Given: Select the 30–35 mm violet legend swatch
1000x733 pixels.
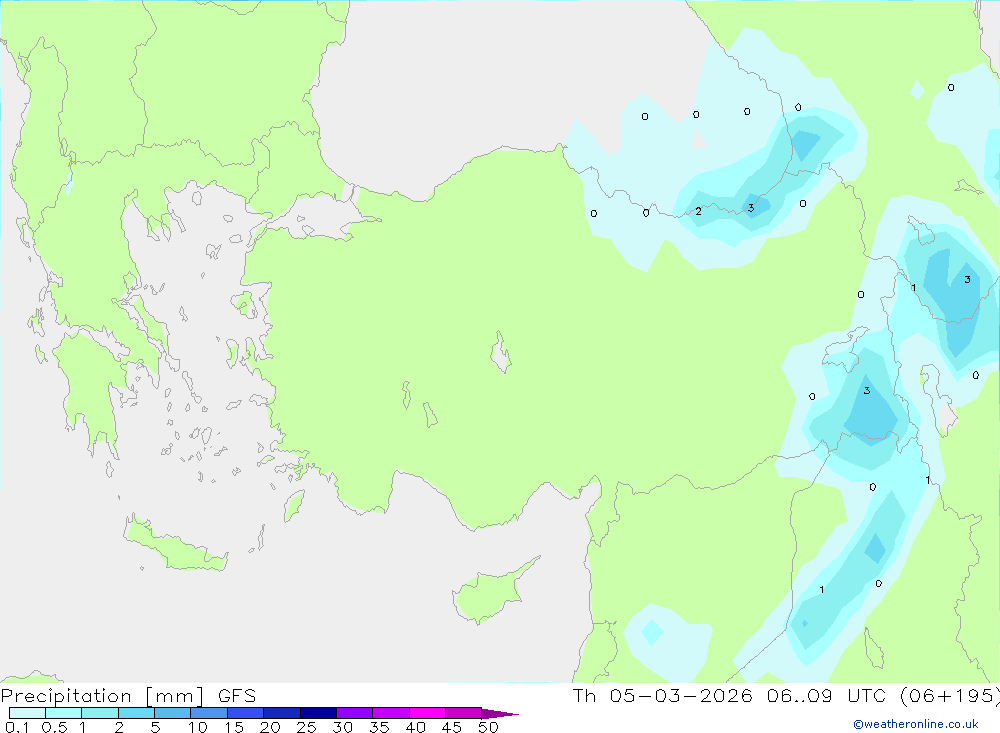Looking at the screenshot, I should pos(354,713).
